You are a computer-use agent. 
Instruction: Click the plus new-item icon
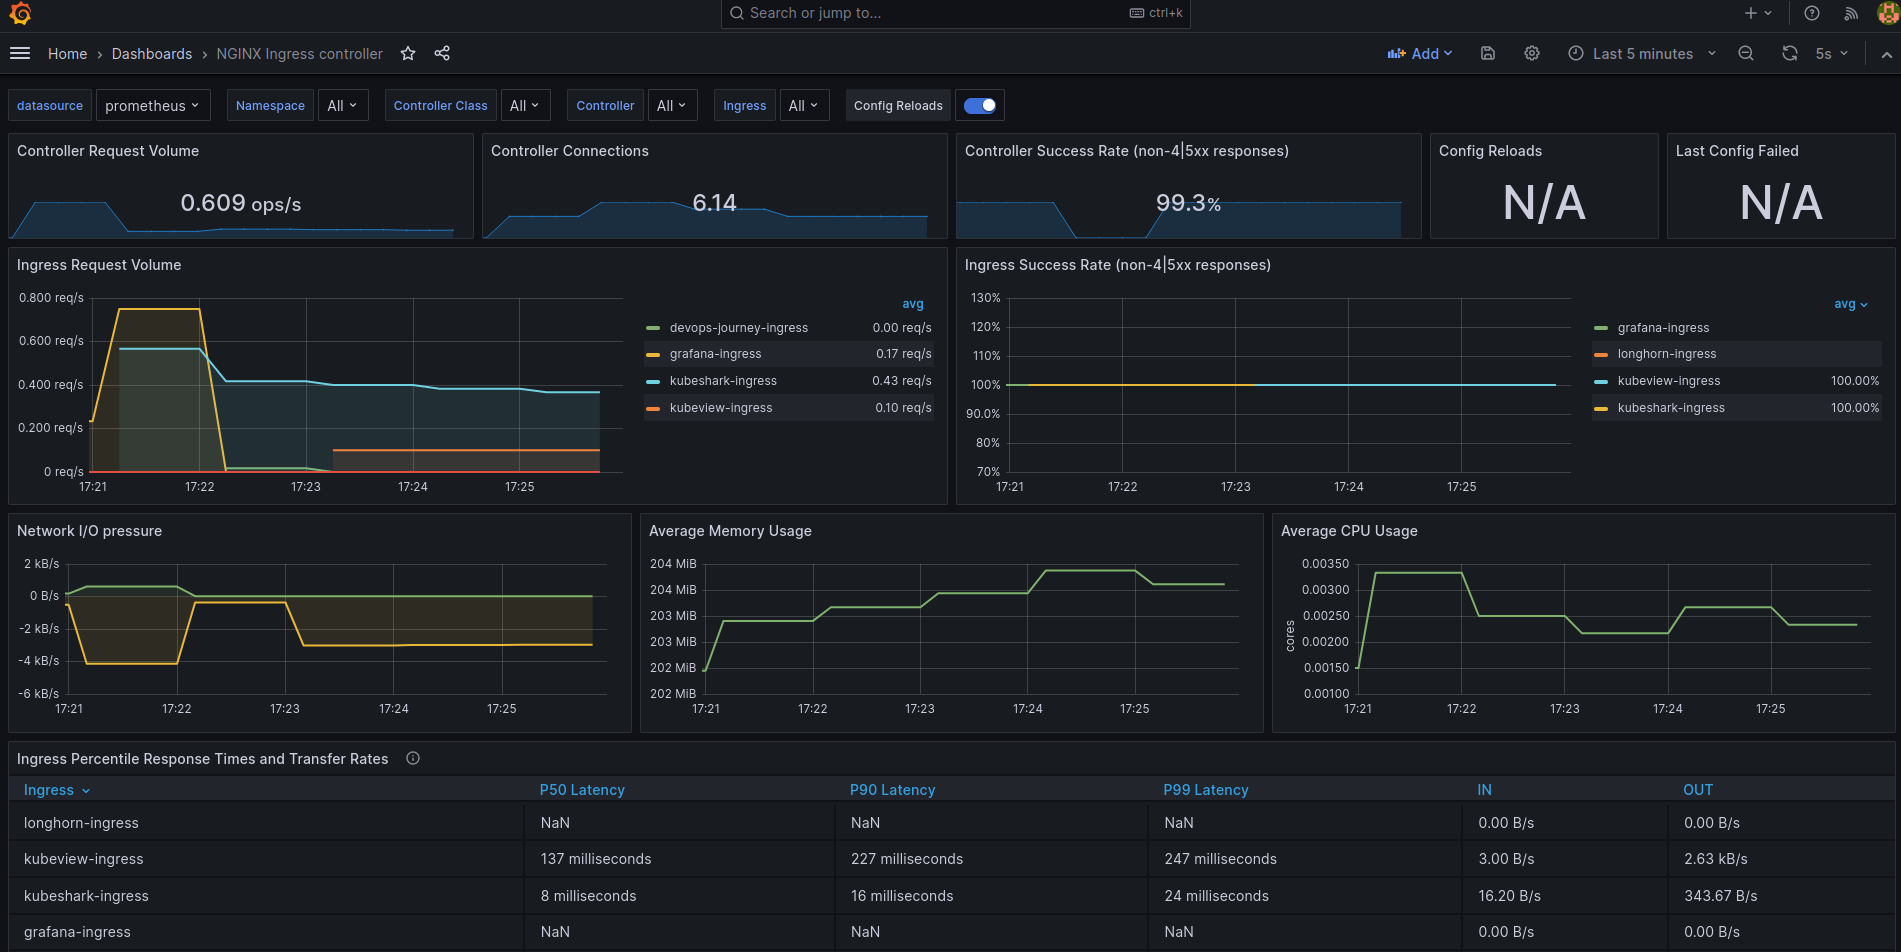[x=1758, y=13]
